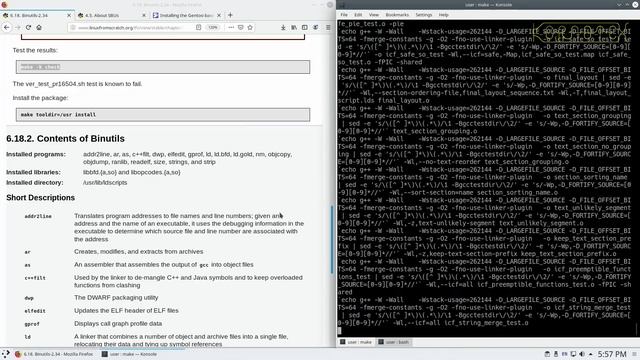Open the Konsole Edit menu
640x360 pixels.
[x=358, y=15]
